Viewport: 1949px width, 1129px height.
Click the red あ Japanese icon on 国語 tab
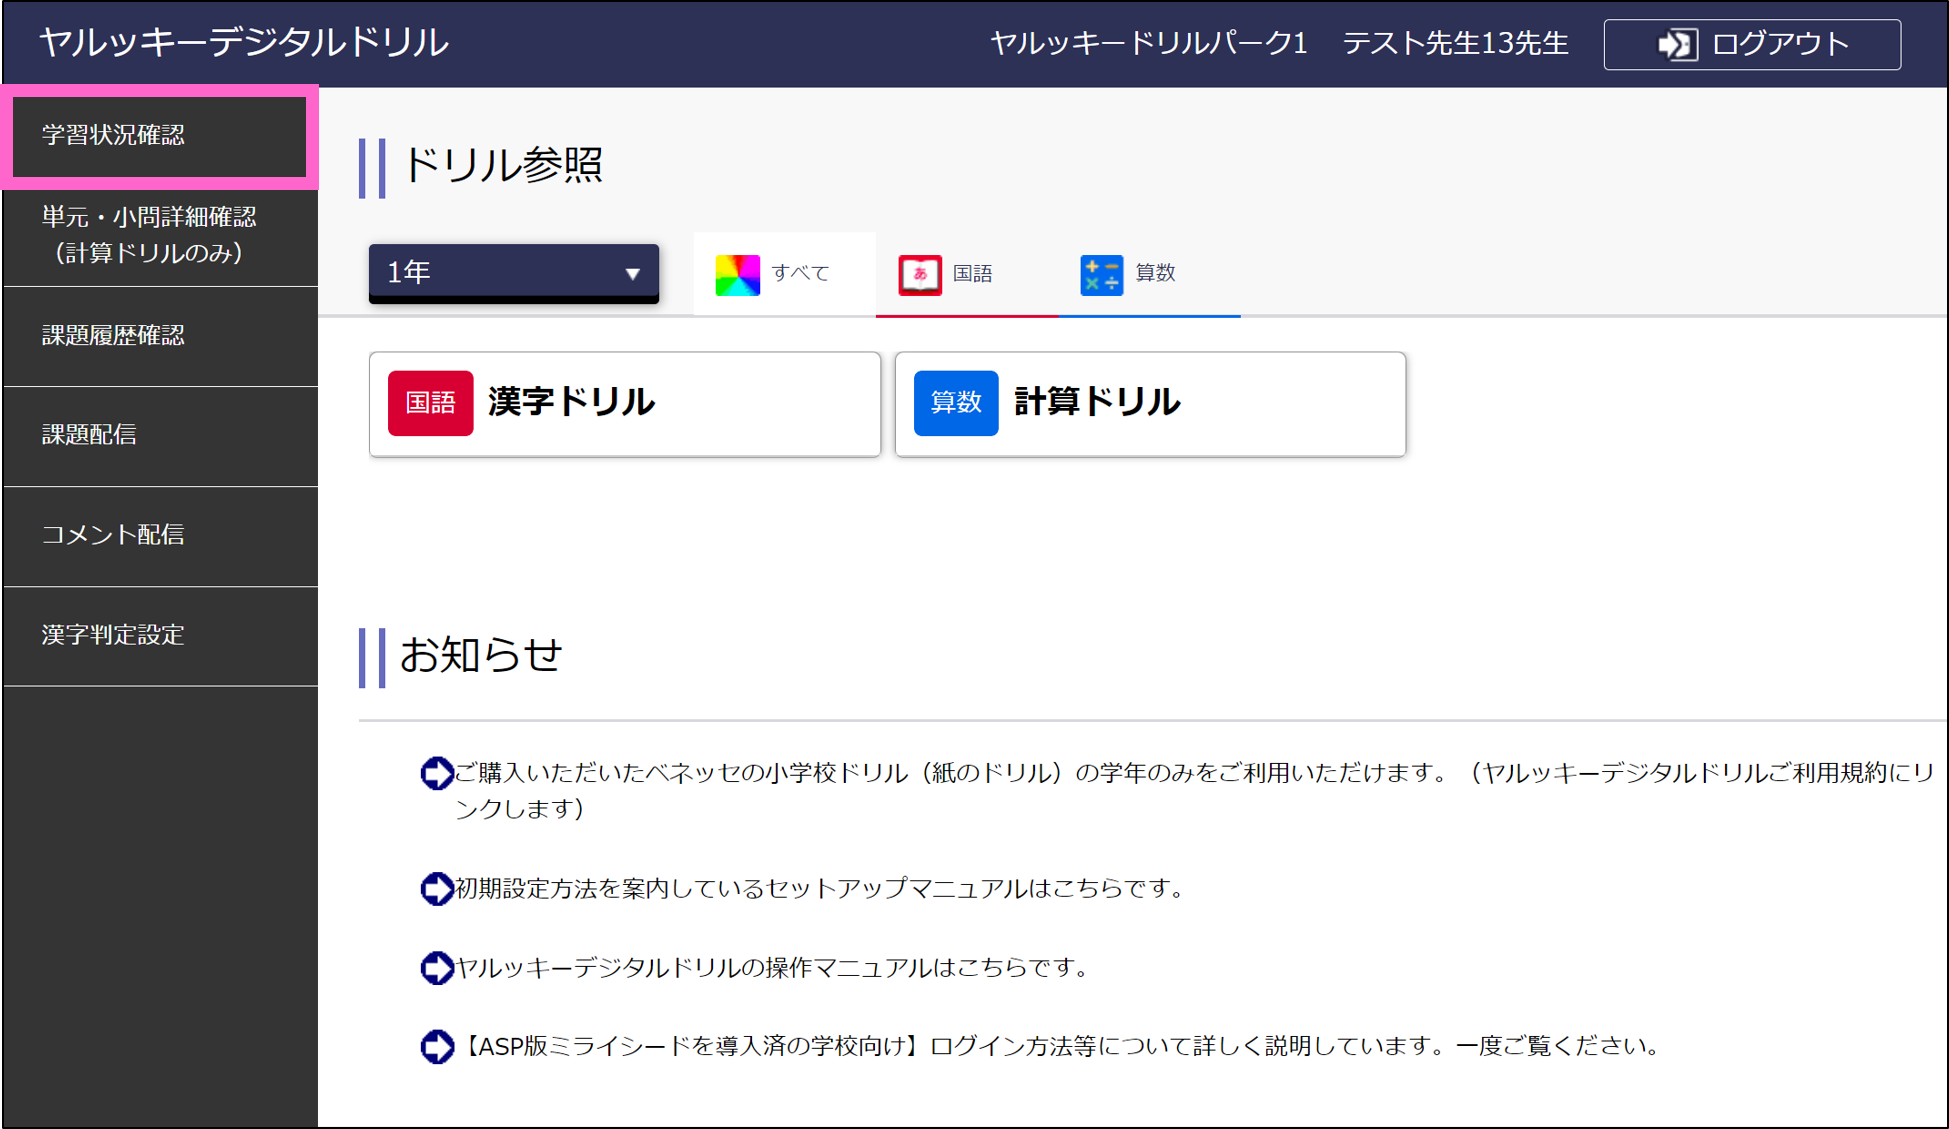(919, 273)
